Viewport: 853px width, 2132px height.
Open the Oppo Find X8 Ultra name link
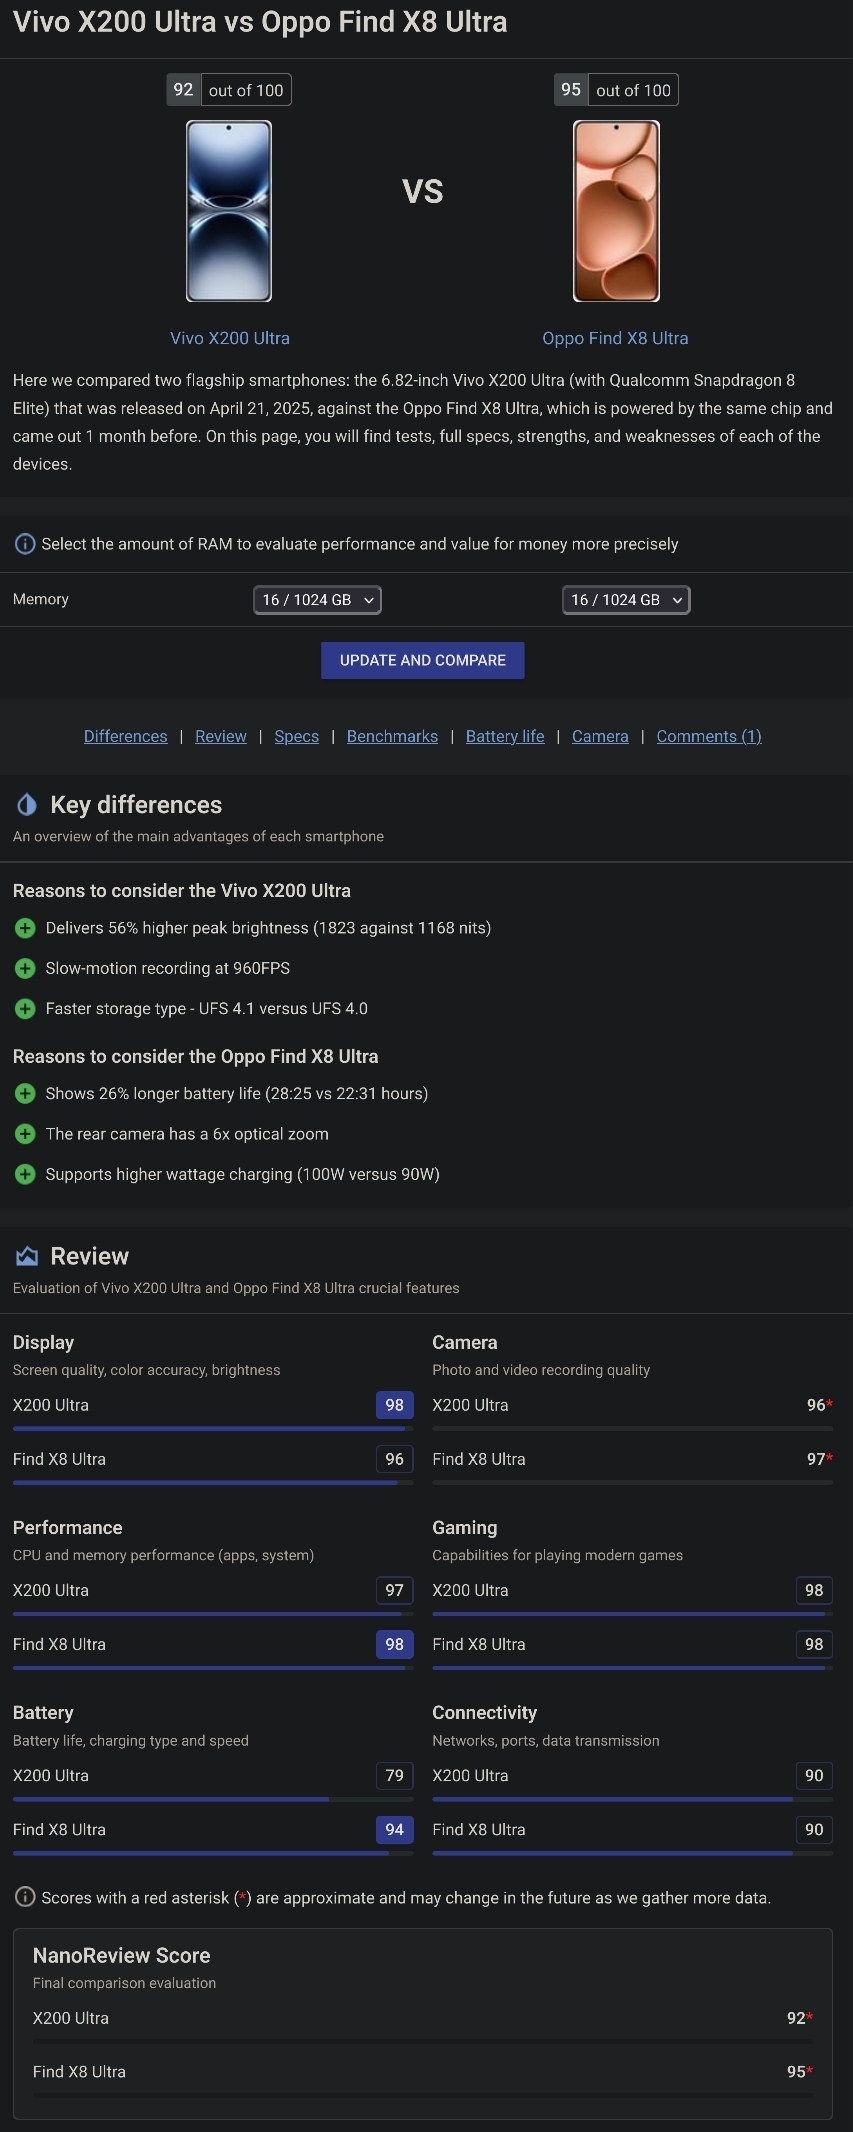615,338
